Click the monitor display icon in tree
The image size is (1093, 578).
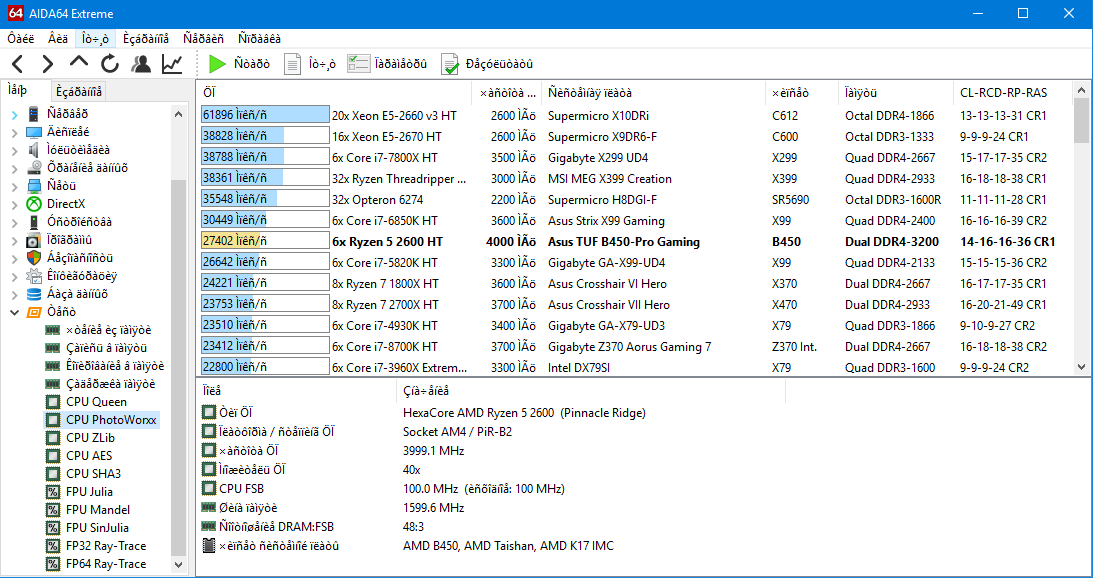point(34,132)
